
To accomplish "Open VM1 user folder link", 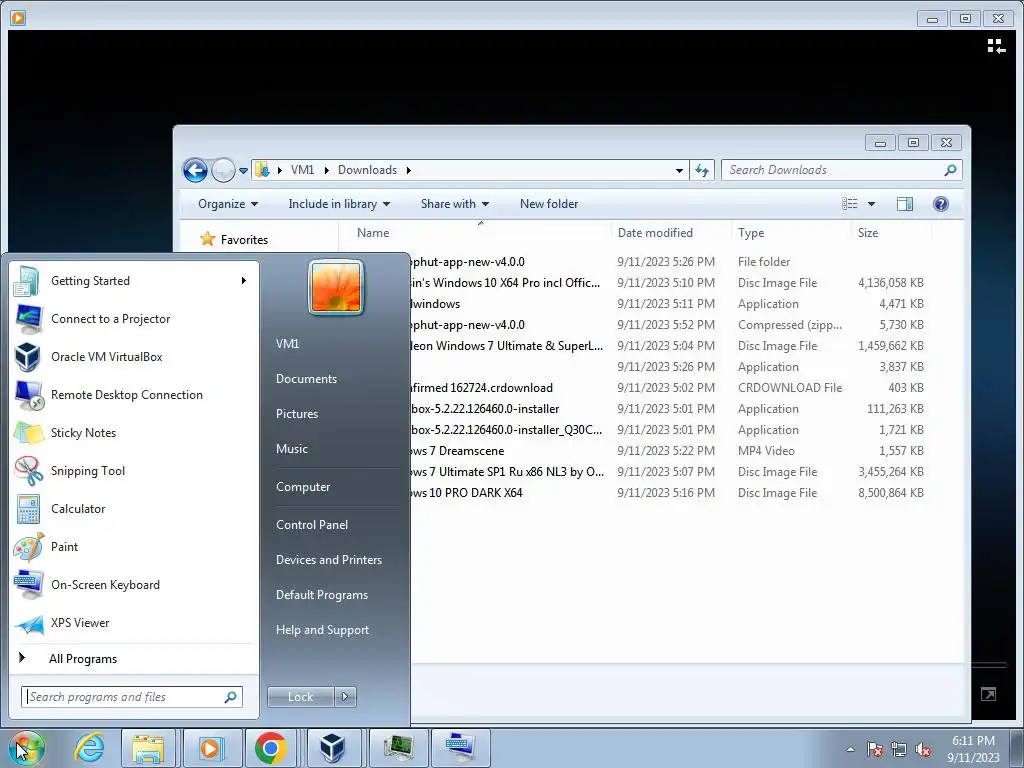I will 287,344.
